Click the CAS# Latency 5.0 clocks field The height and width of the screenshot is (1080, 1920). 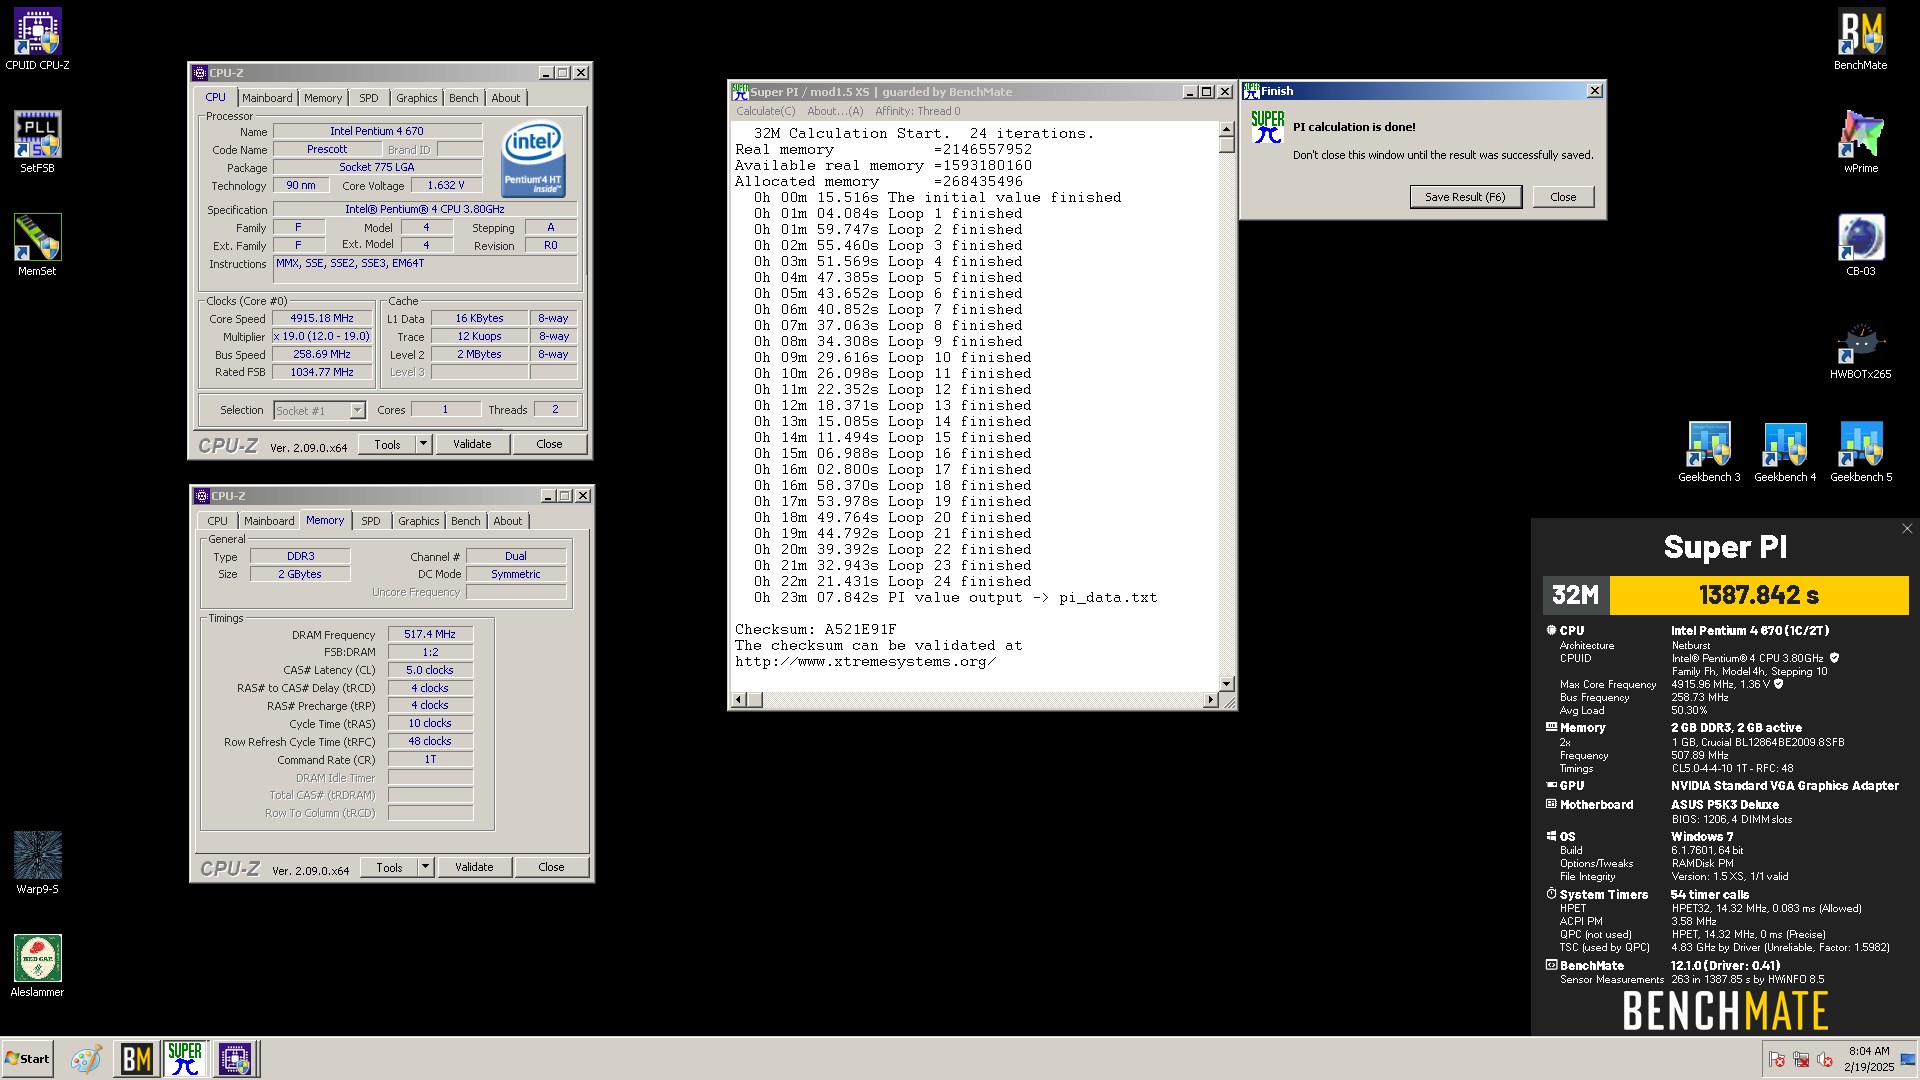pyautogui.click(x=430, y=670)
